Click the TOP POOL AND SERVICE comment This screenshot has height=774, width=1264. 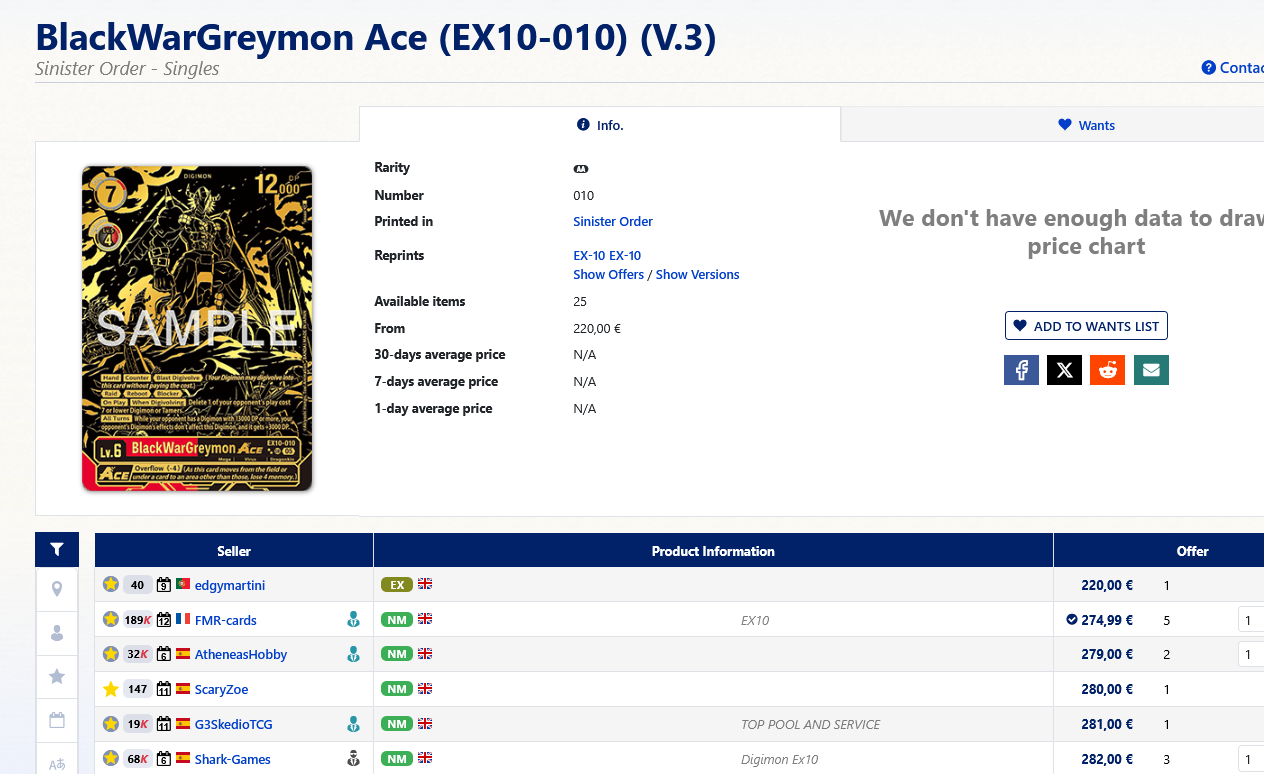point(811,724)
